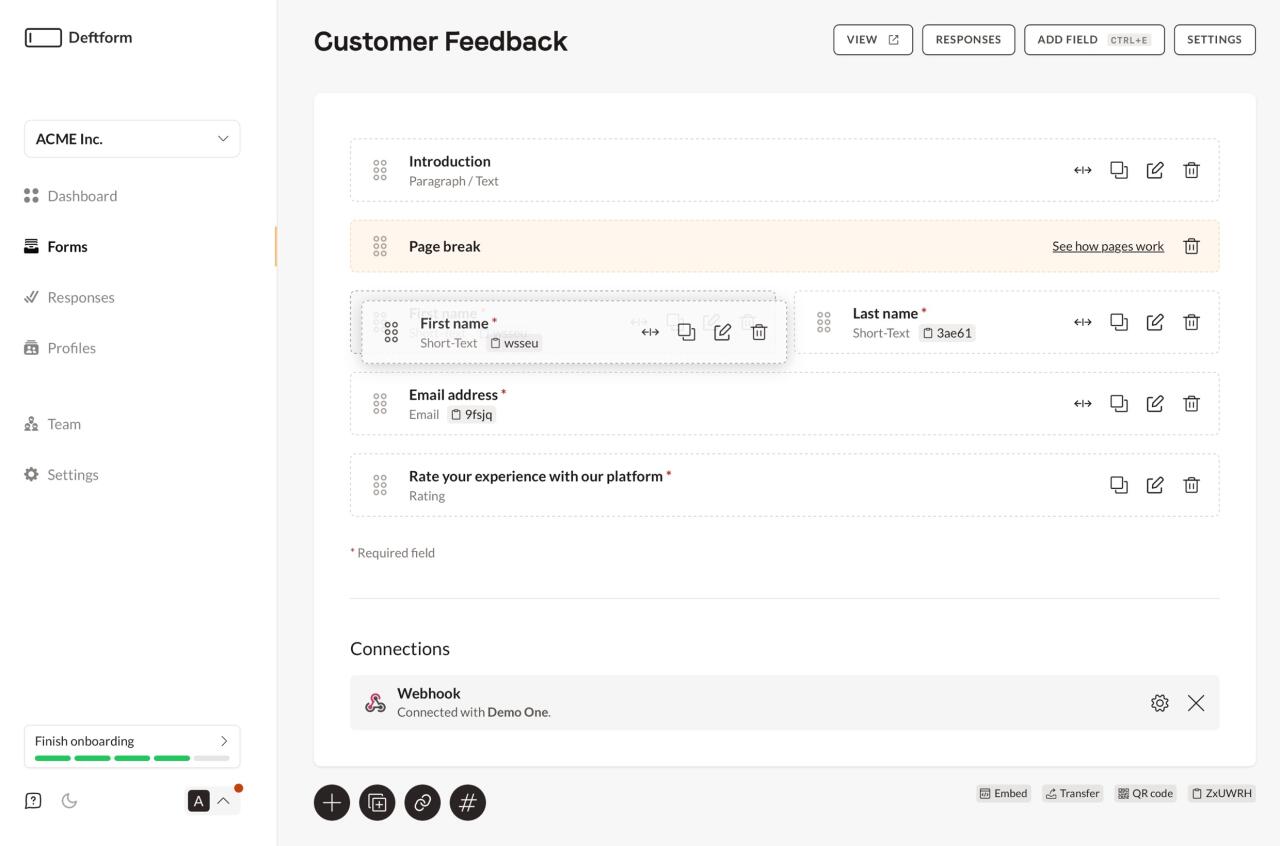Copy the 9fsjq field ID
Viewport: 1280px width, 846px height.
point(472,414)
